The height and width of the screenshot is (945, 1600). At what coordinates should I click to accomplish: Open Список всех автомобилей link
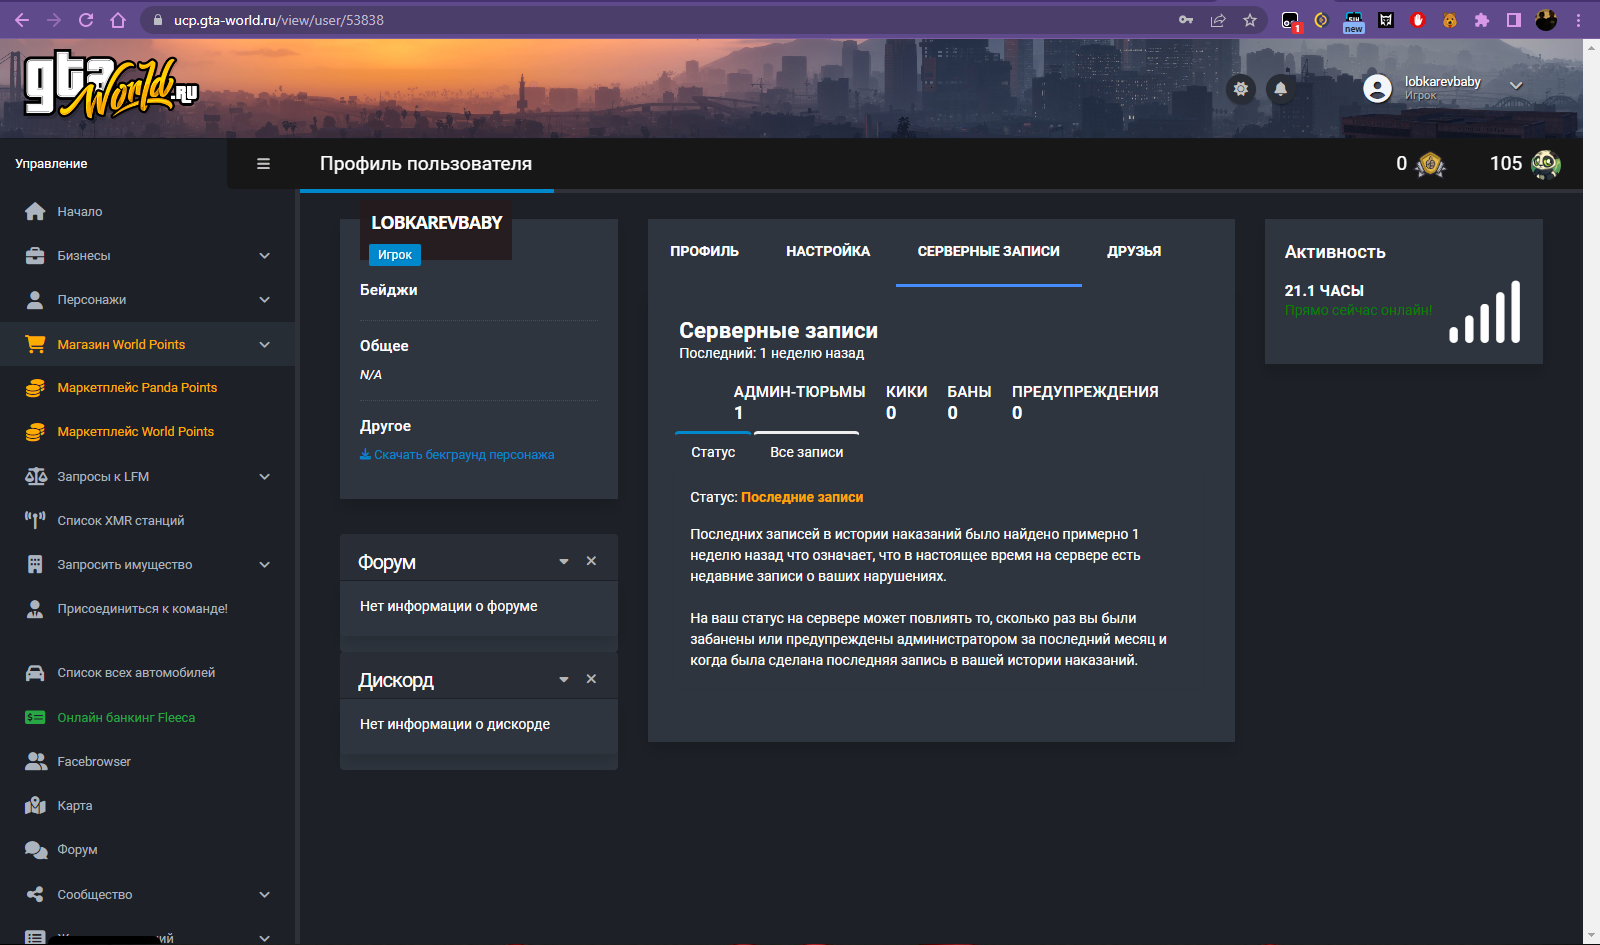136,673
